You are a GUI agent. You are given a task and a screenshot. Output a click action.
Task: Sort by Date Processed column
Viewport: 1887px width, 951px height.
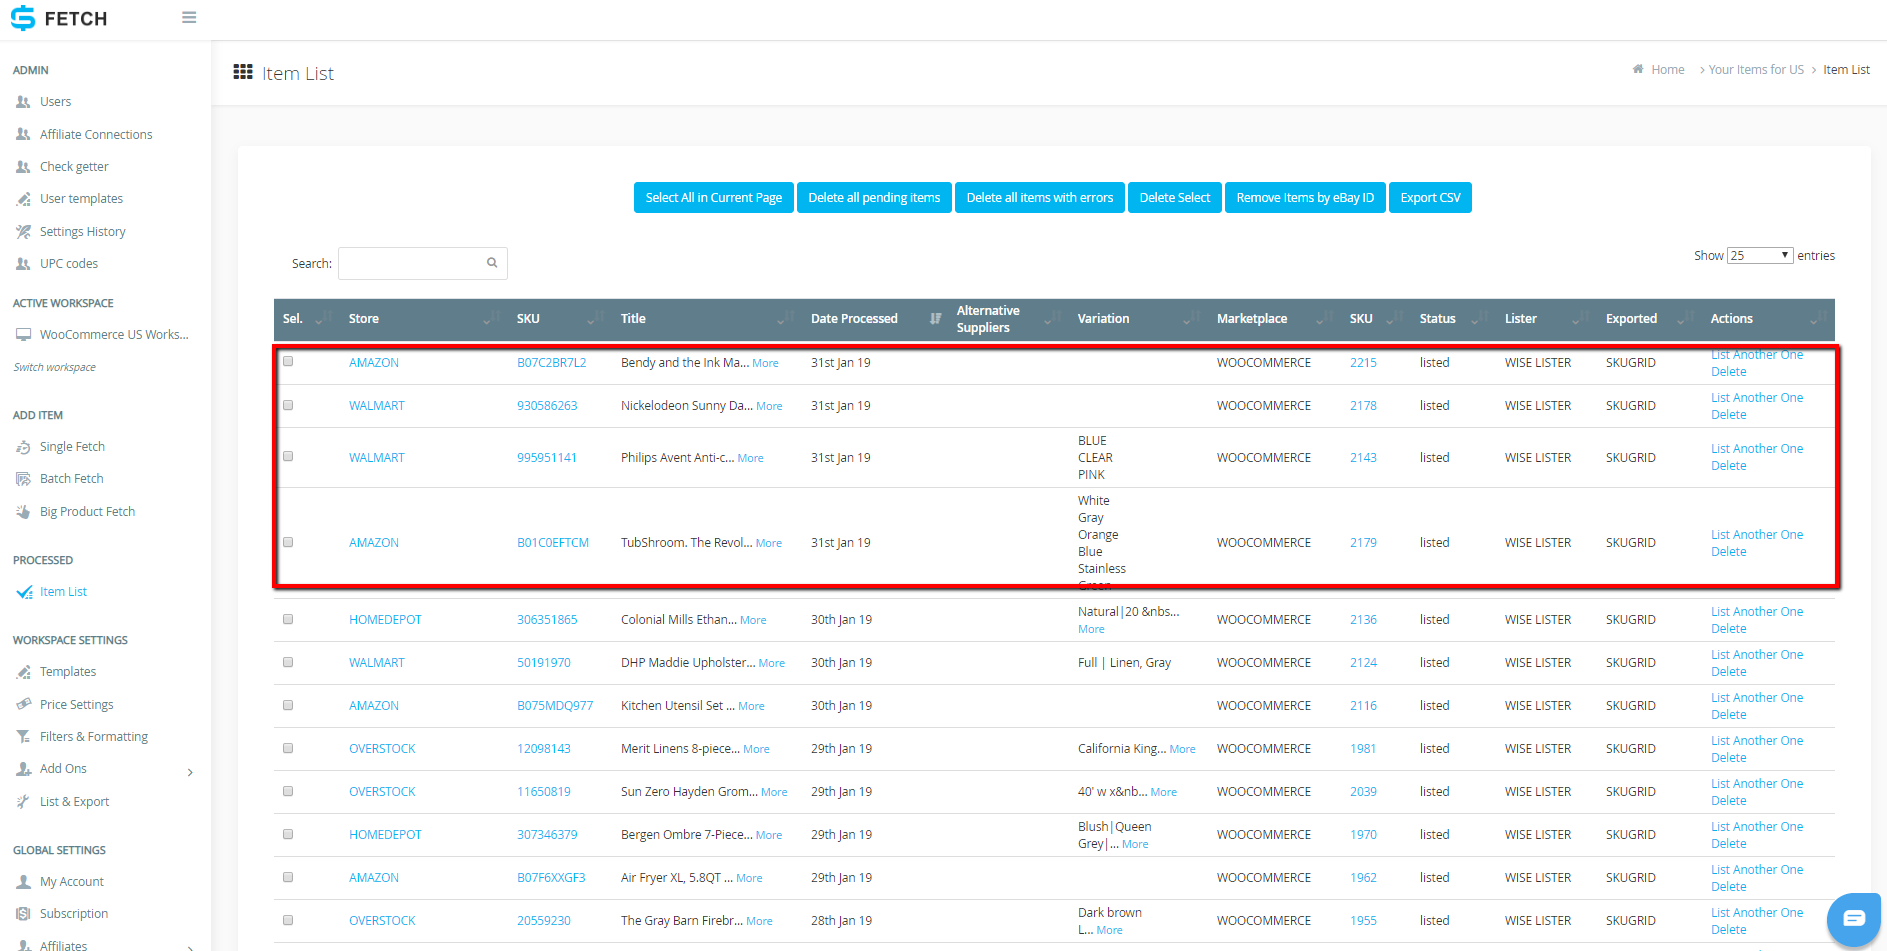coord(875,319)
